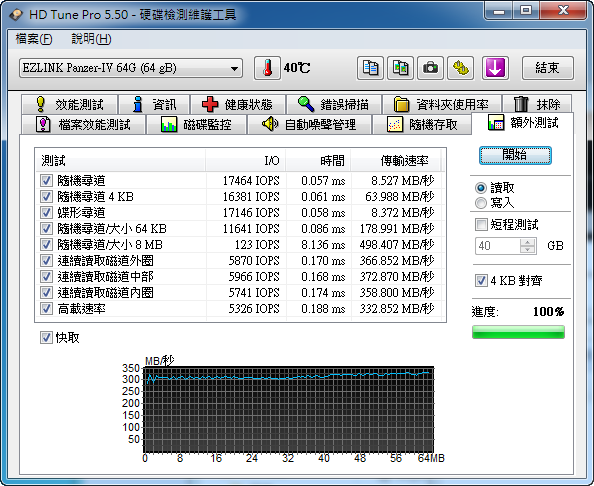Click the copy screenshot to clipboard icon
The height and width of the screenshot is (486, 594).
pos(400,68)
